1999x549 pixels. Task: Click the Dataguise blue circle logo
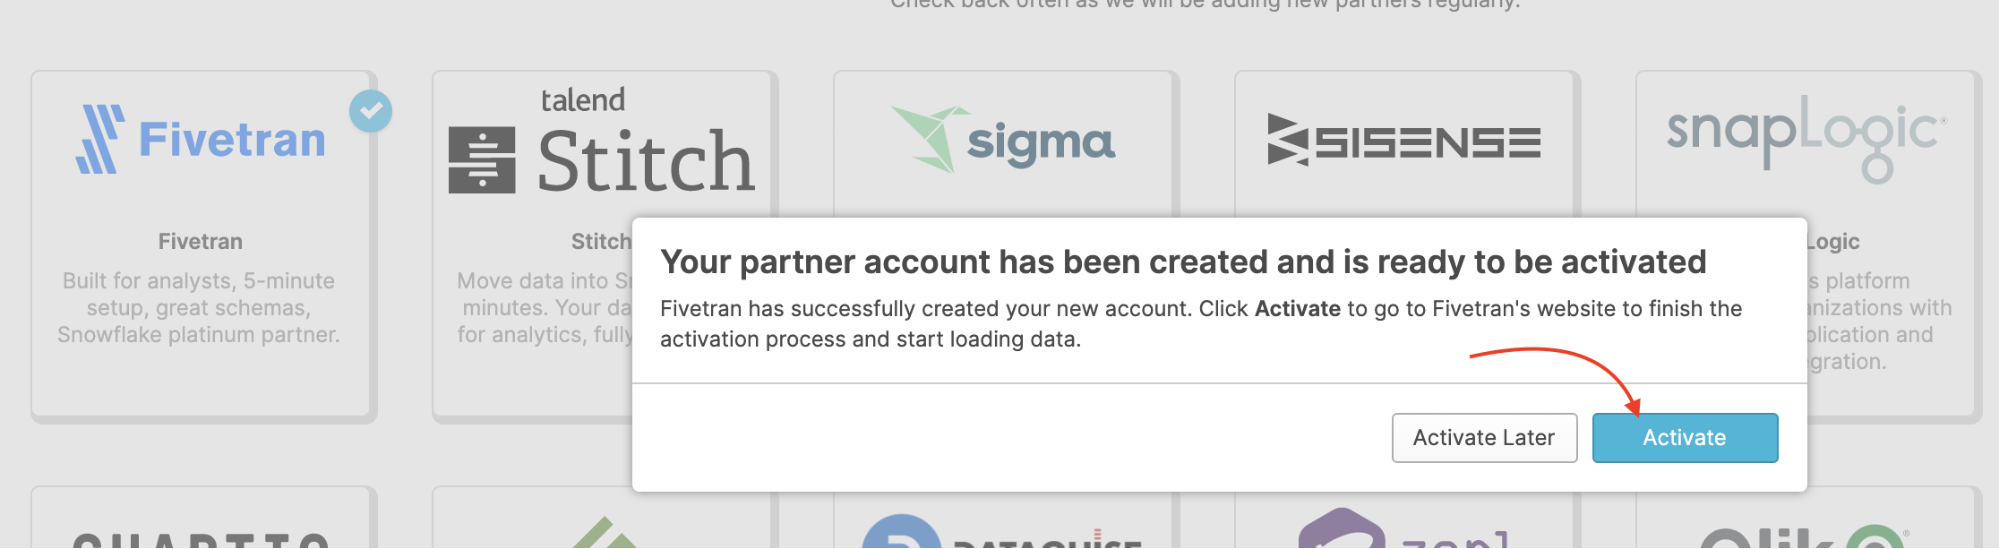click(x=900, y=533)
